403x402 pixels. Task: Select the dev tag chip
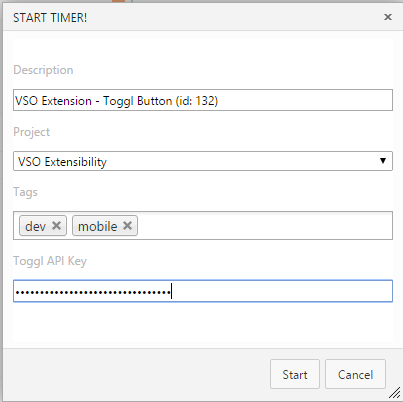click(43, 226)
